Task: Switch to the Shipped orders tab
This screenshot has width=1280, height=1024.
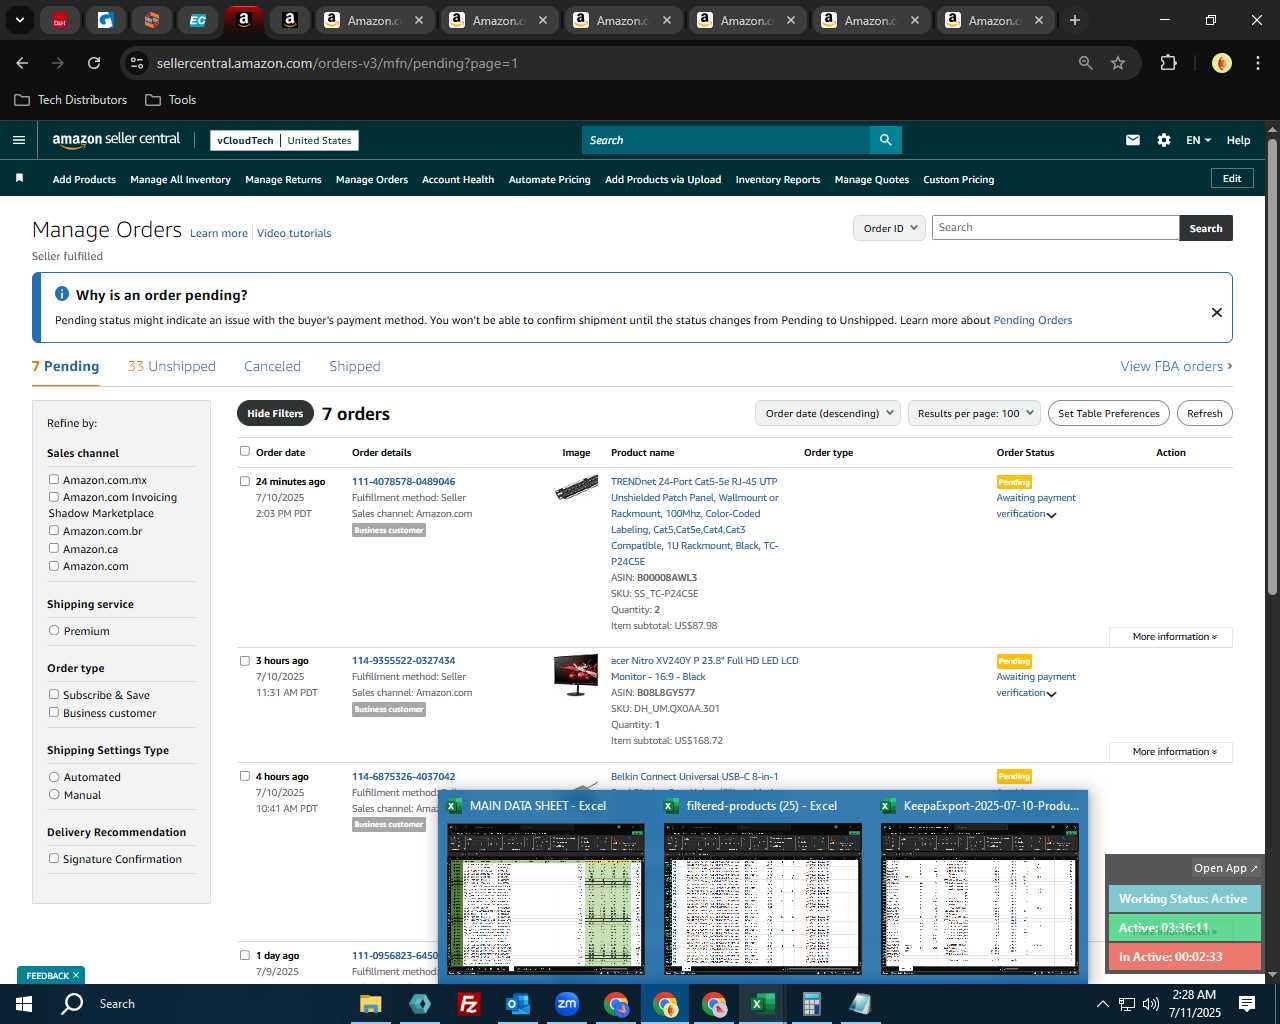Action: [355, 366]
